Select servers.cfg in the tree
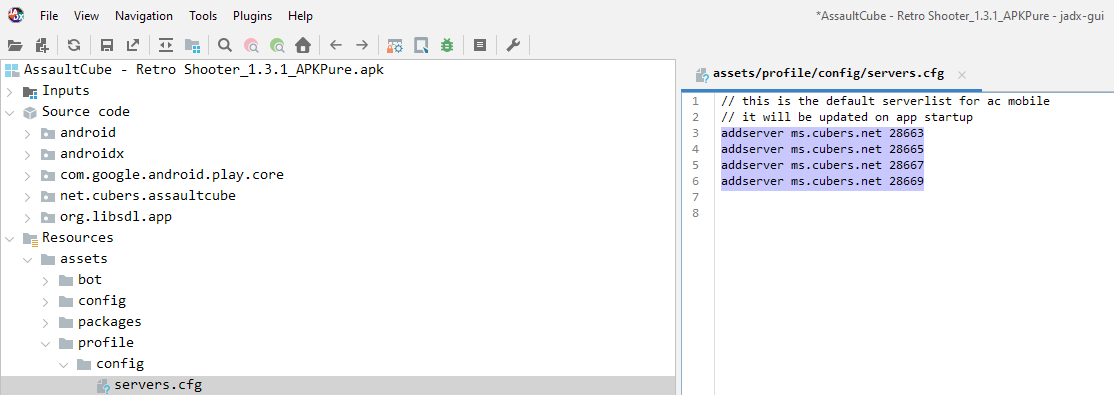Viewport: 1114px width, 396px height. 158,385
